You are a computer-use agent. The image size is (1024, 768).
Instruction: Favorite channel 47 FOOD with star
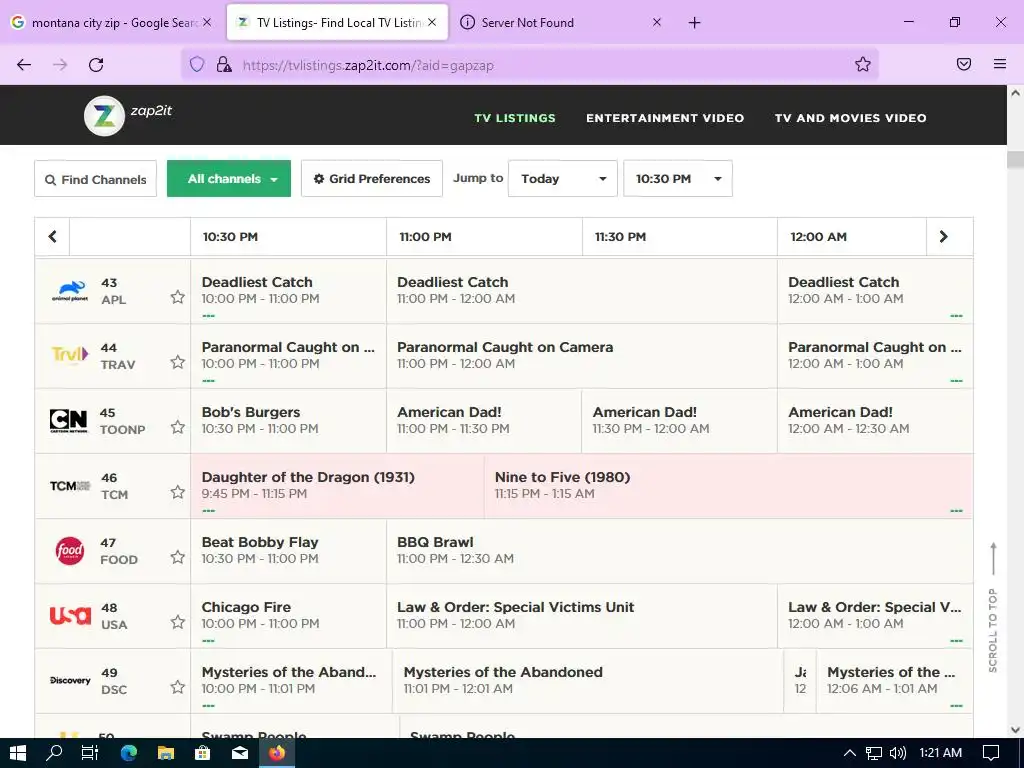tap(178, 557)
